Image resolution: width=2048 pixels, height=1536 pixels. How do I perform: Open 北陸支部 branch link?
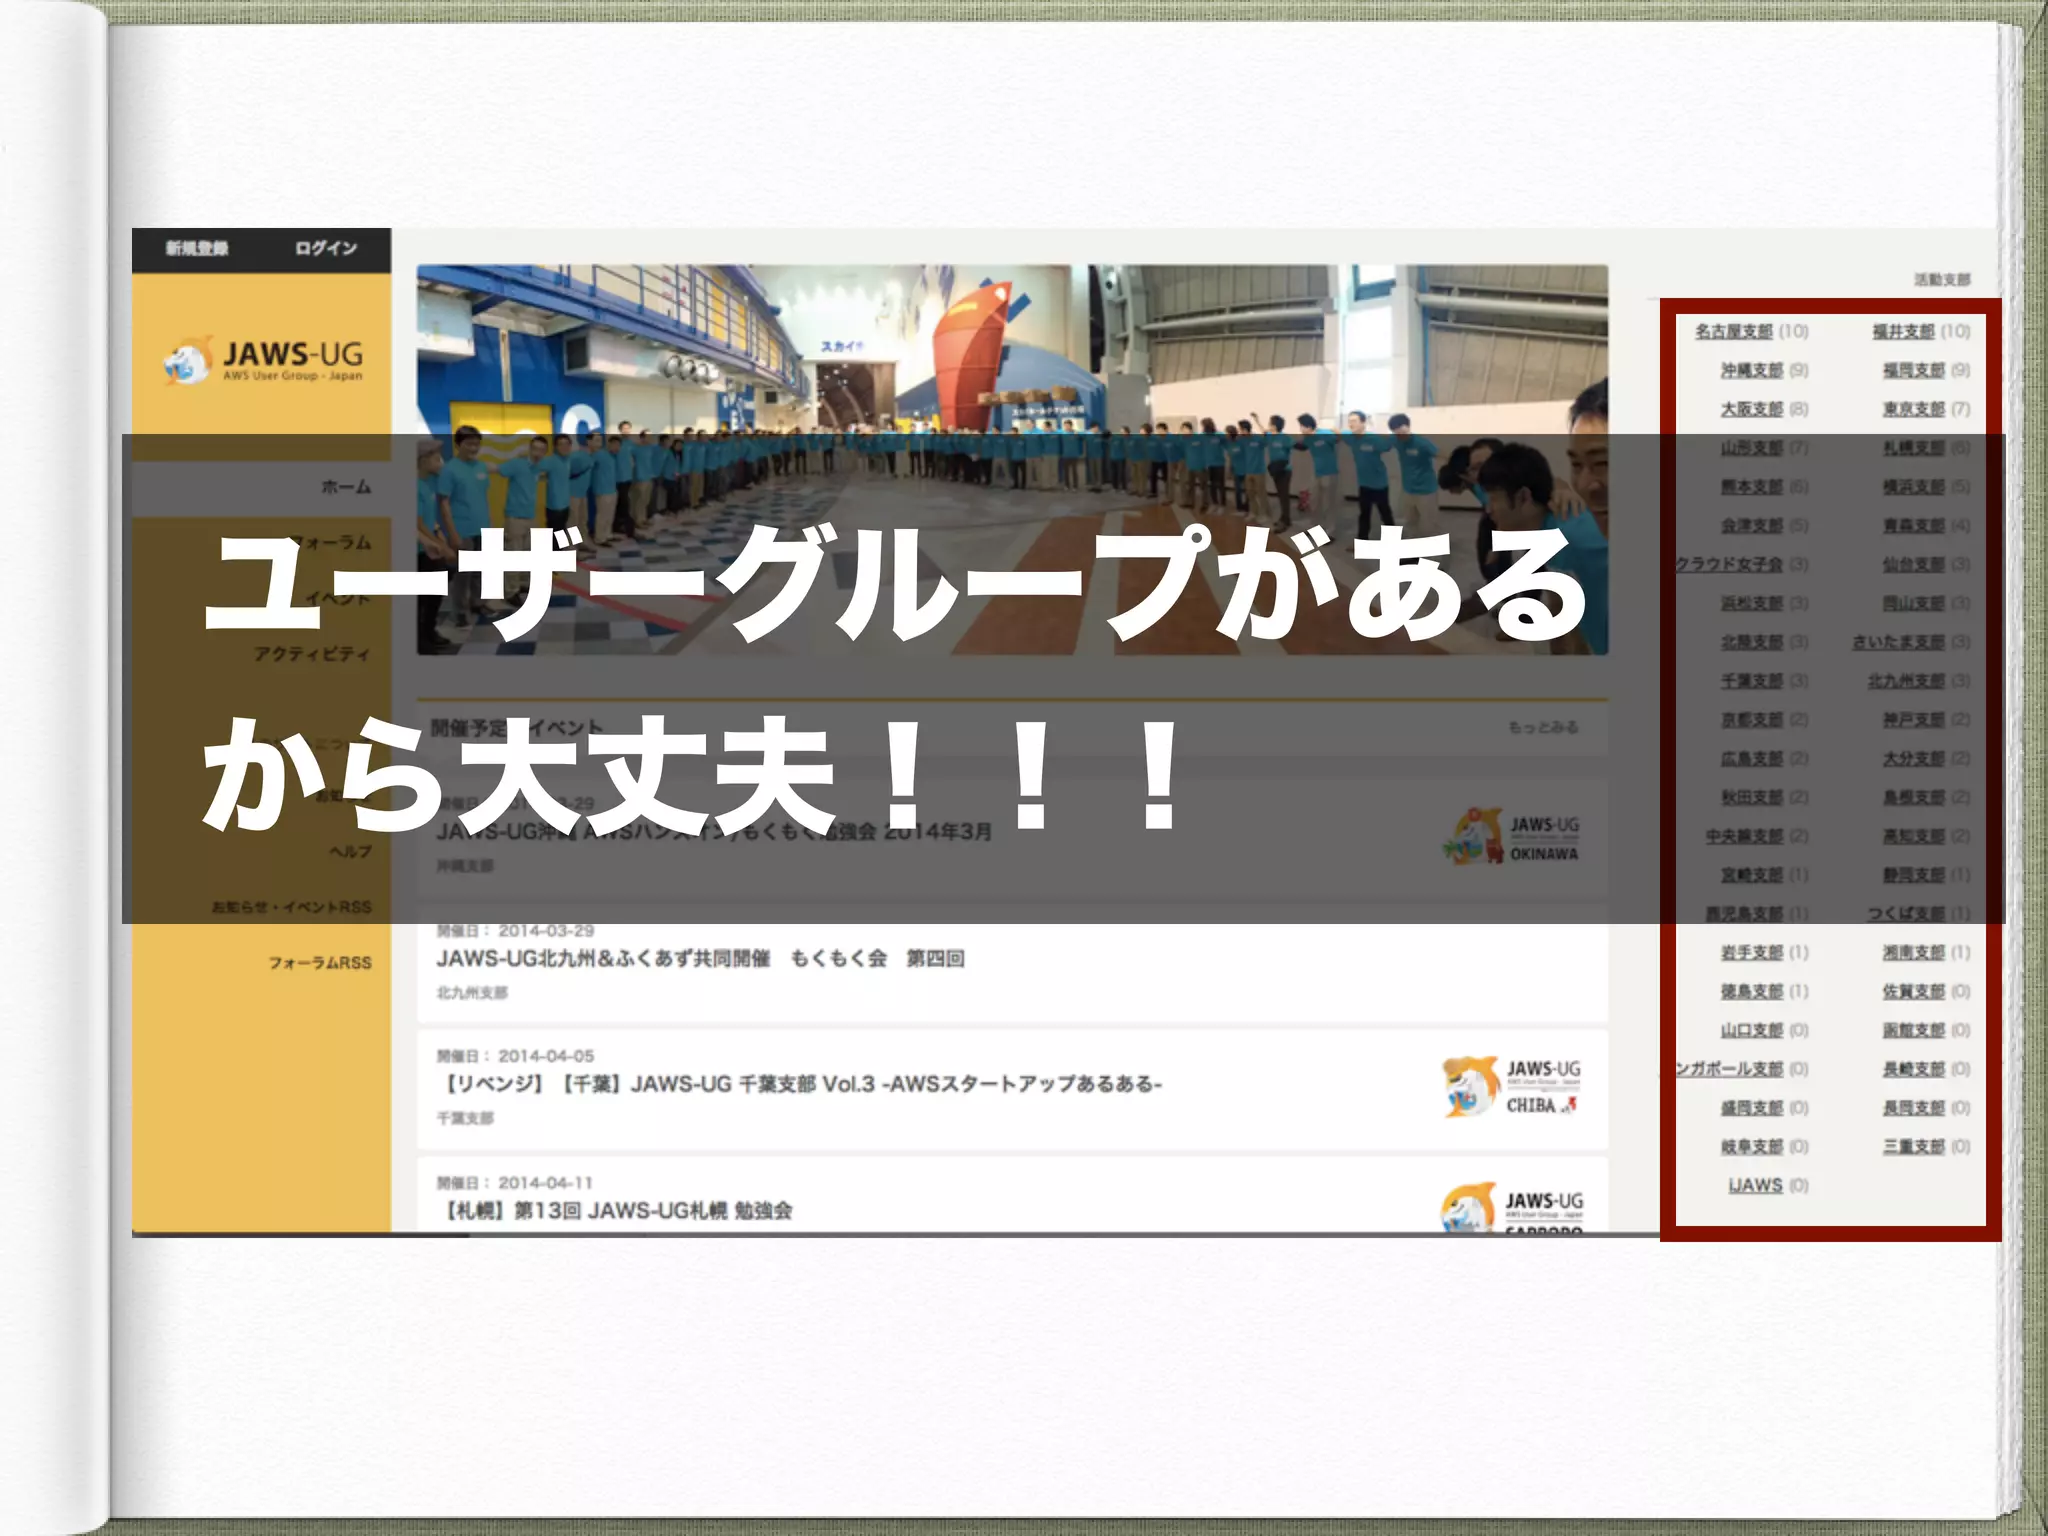1752,642
